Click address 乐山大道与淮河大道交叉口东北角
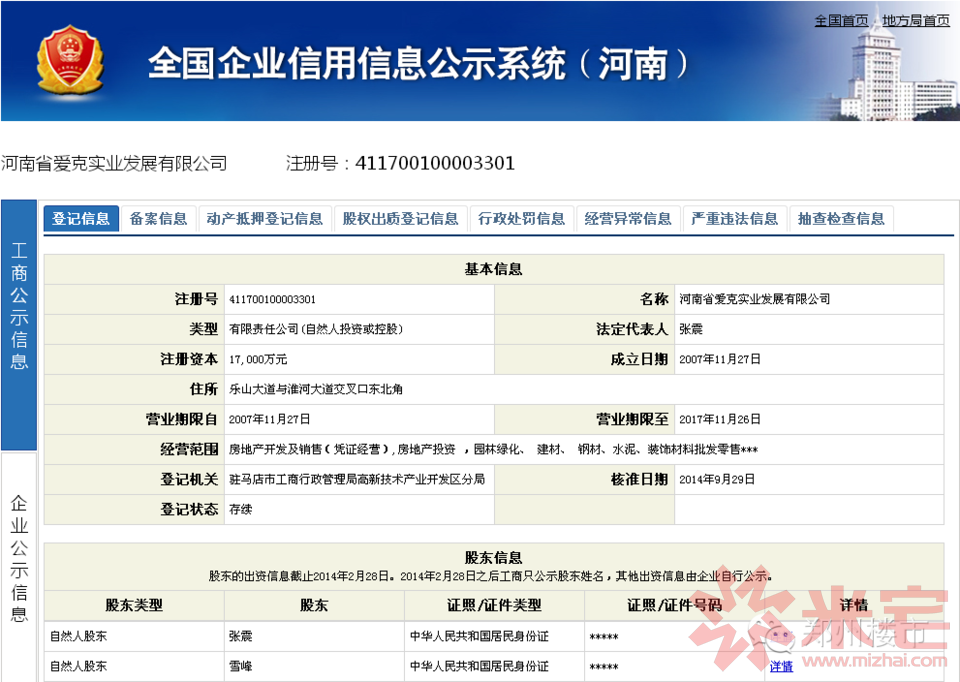Image resolution: width=960 pixels, height=682 pixels. (316, 389)
